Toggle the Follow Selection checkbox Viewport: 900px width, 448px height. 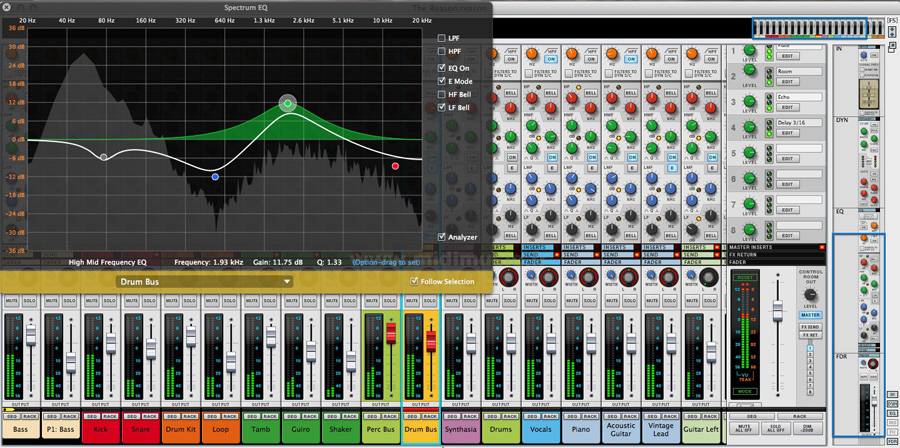pos(415,282)
